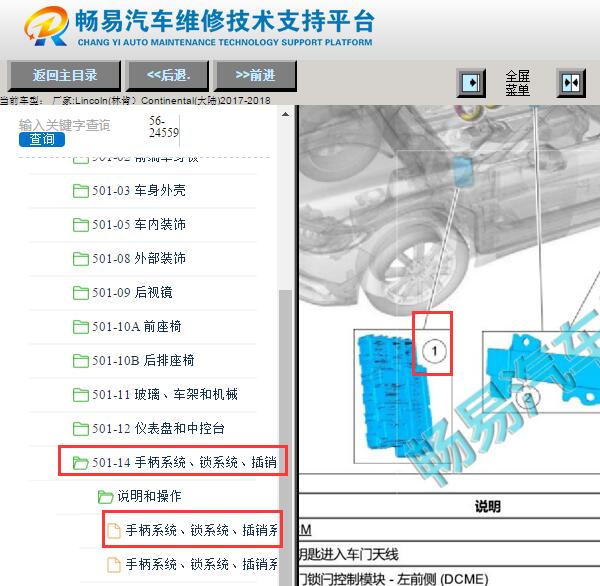Click the tree scrollbar up arrow
This screenshot has height=586, width=600.
(x=285, y=114)
